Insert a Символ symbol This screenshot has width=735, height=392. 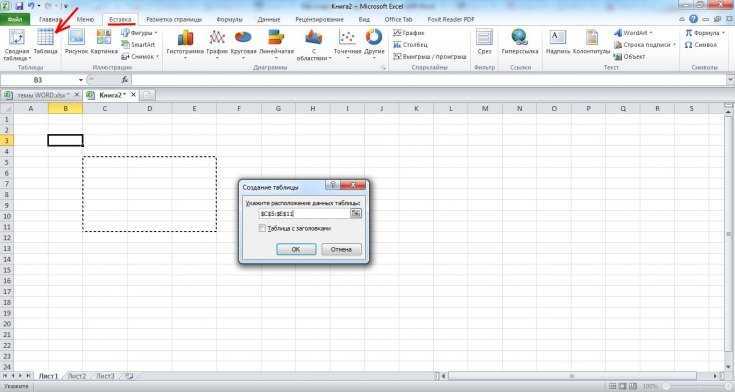pos(701,45)
